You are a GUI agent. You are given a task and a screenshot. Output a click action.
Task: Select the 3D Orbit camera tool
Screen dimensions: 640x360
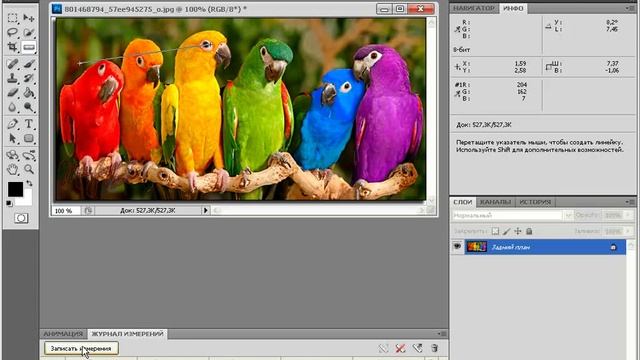point(29,155)
